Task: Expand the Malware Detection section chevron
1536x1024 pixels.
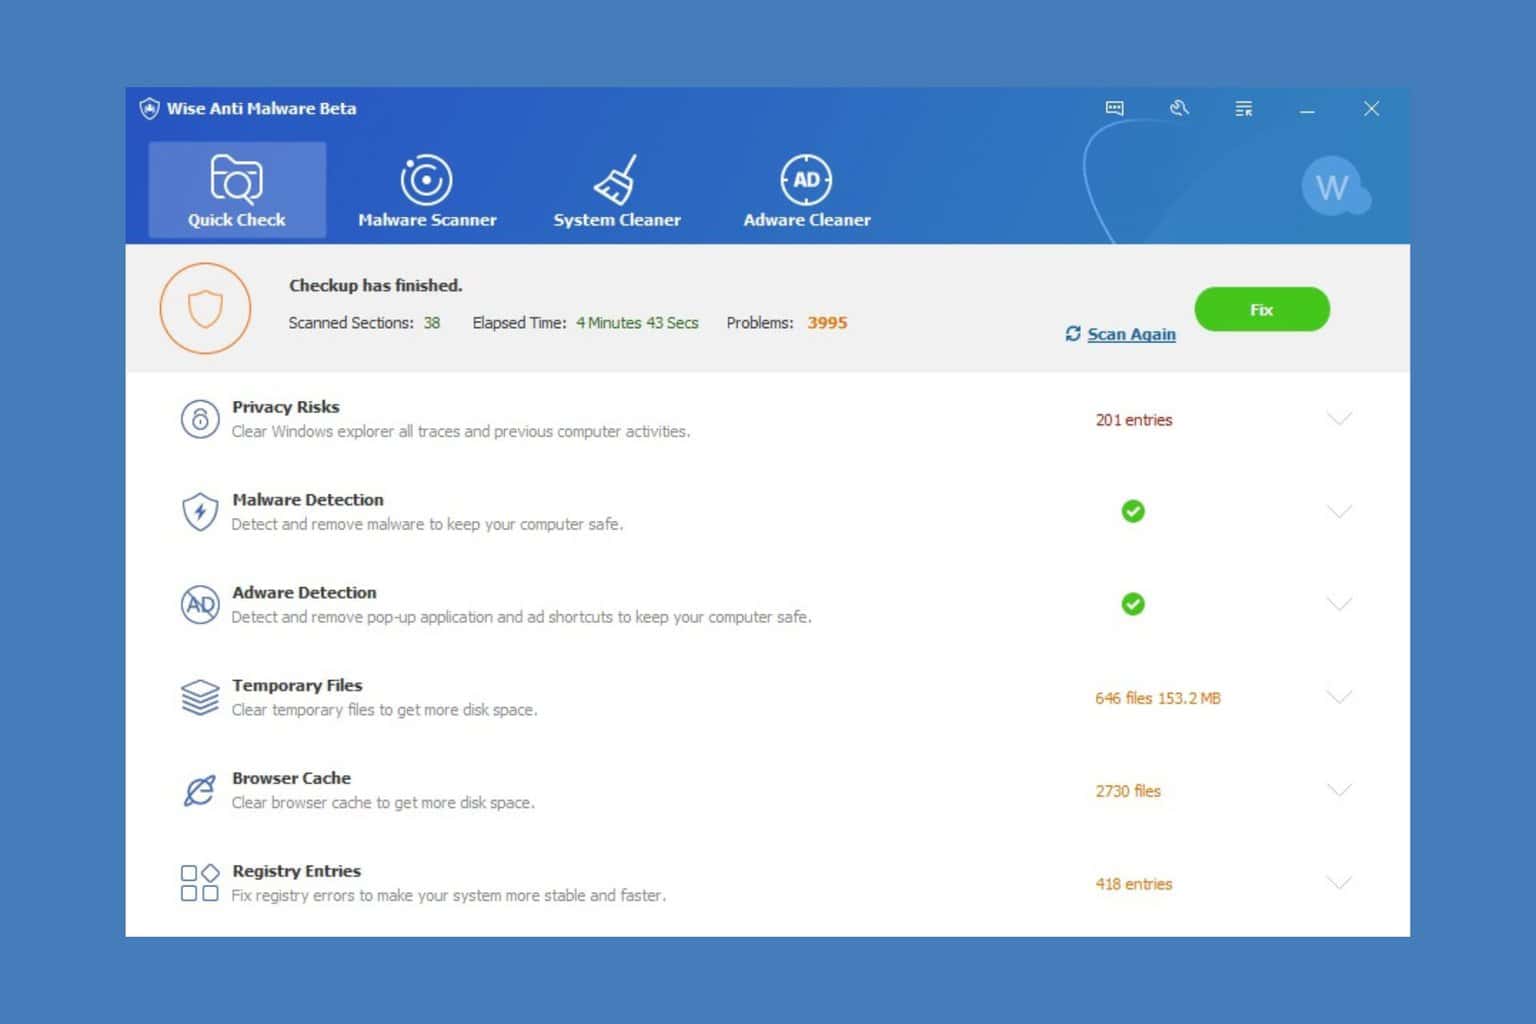Action: (1339, 511)
